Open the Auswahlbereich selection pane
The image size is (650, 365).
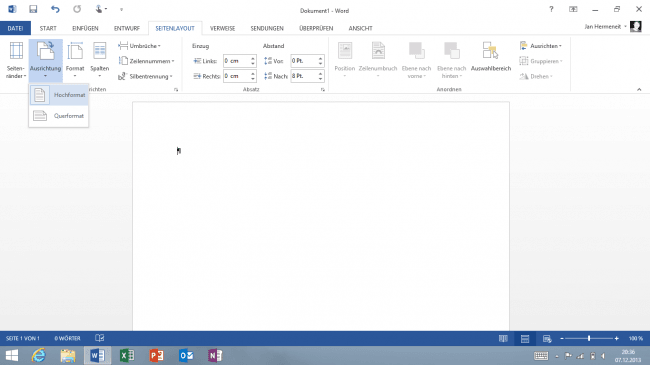pyautogui.click(x=491, y=57)
